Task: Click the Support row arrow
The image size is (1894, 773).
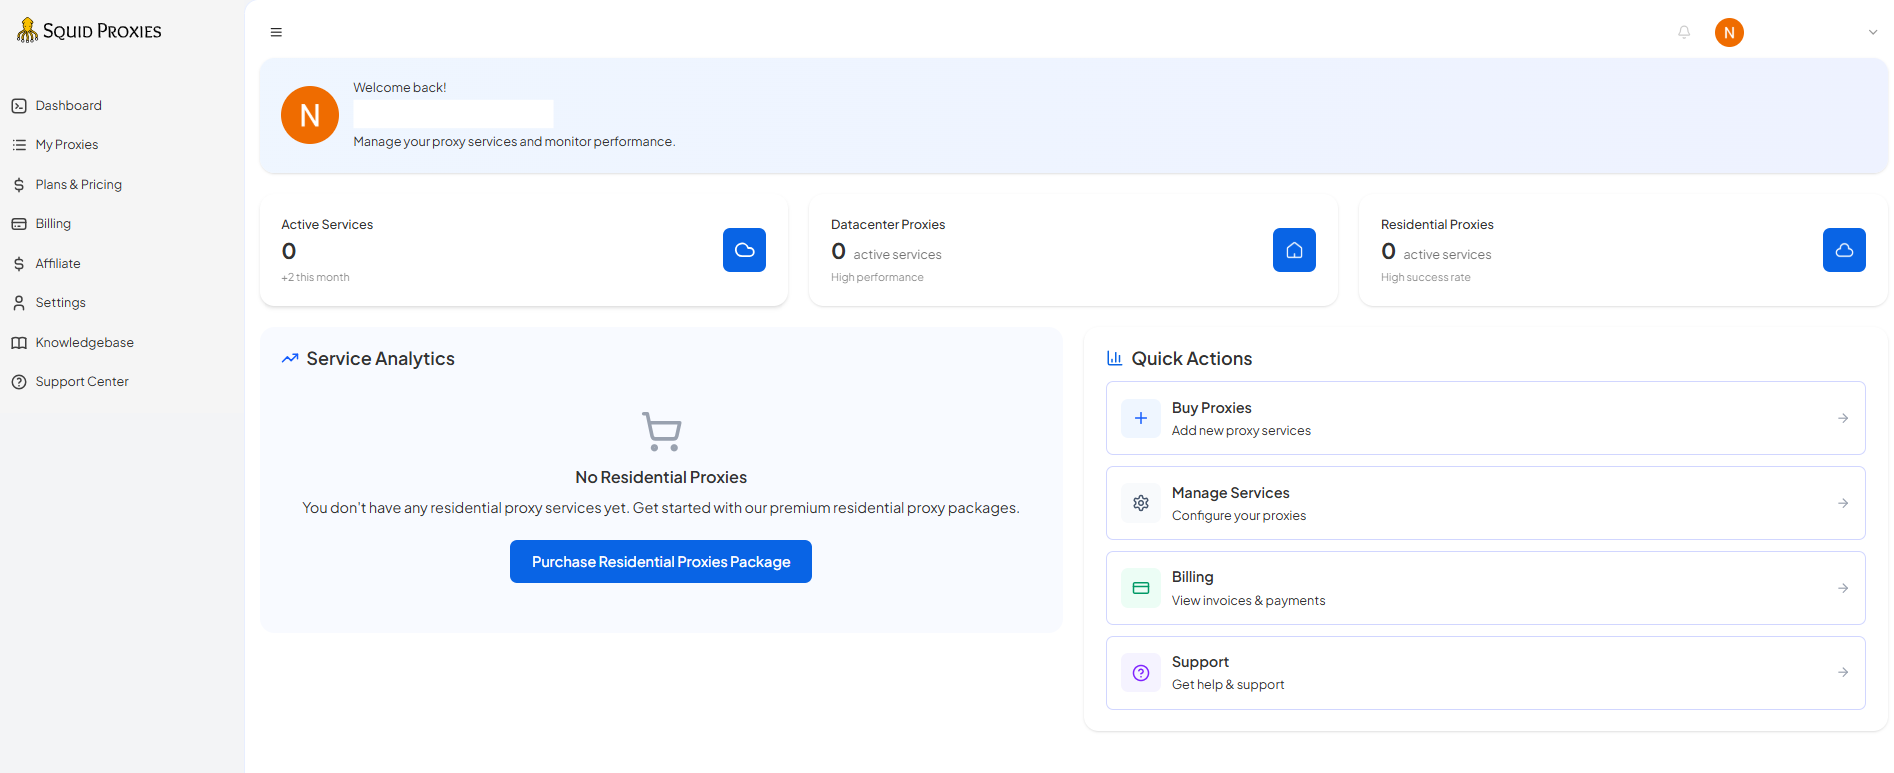Action: (x=1843, y=672)
